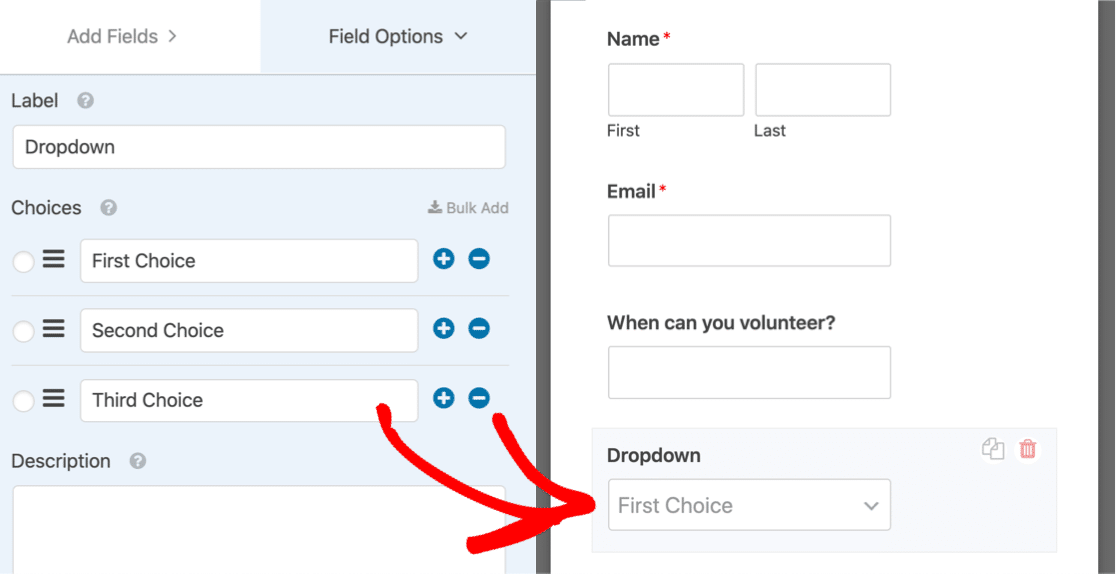1116x574 pixels.
Task: Delete Second Choice using minus icon
Action: click(x=479, y=329)
